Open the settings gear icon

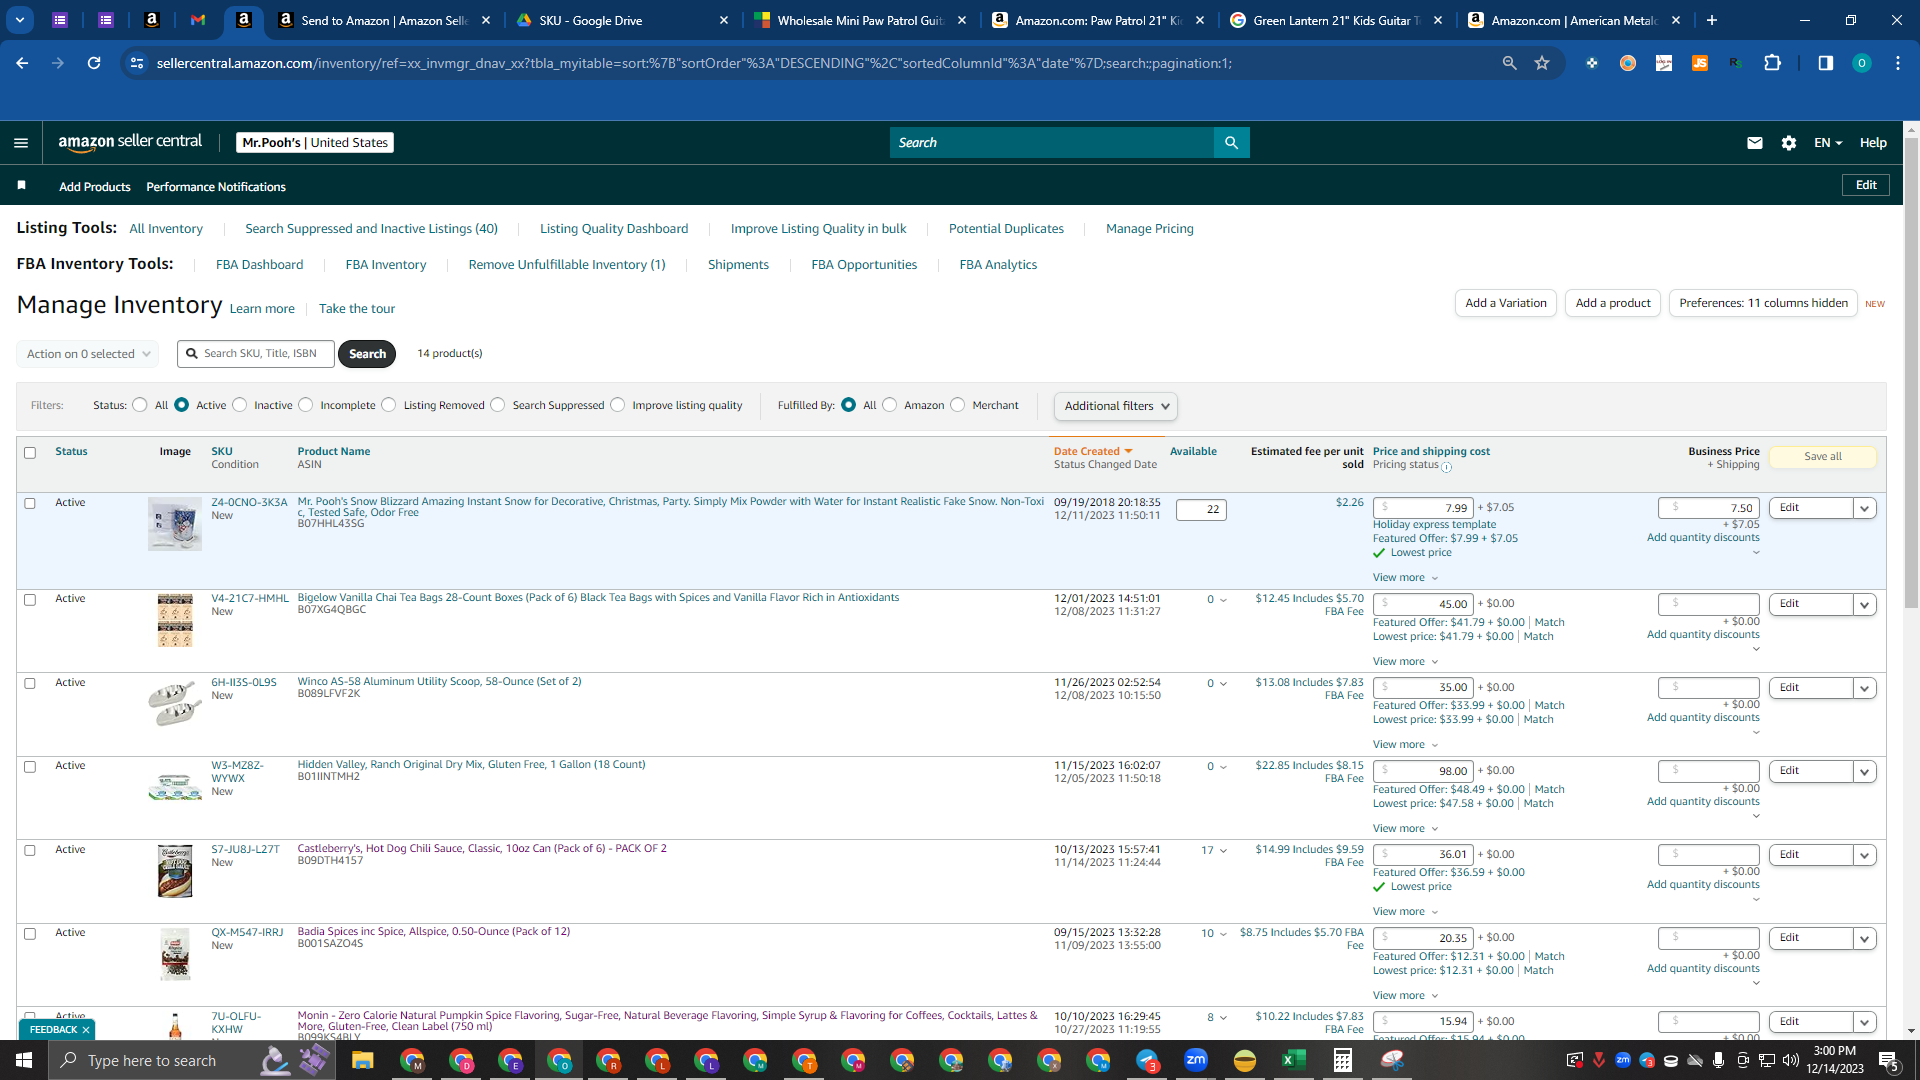1789,143
